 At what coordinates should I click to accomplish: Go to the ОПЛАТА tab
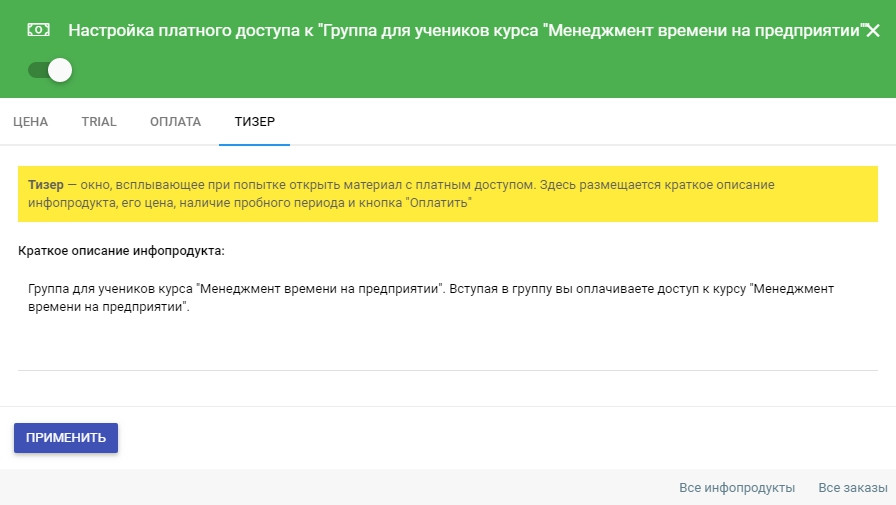pyautogui.click(x=175, y=122)
